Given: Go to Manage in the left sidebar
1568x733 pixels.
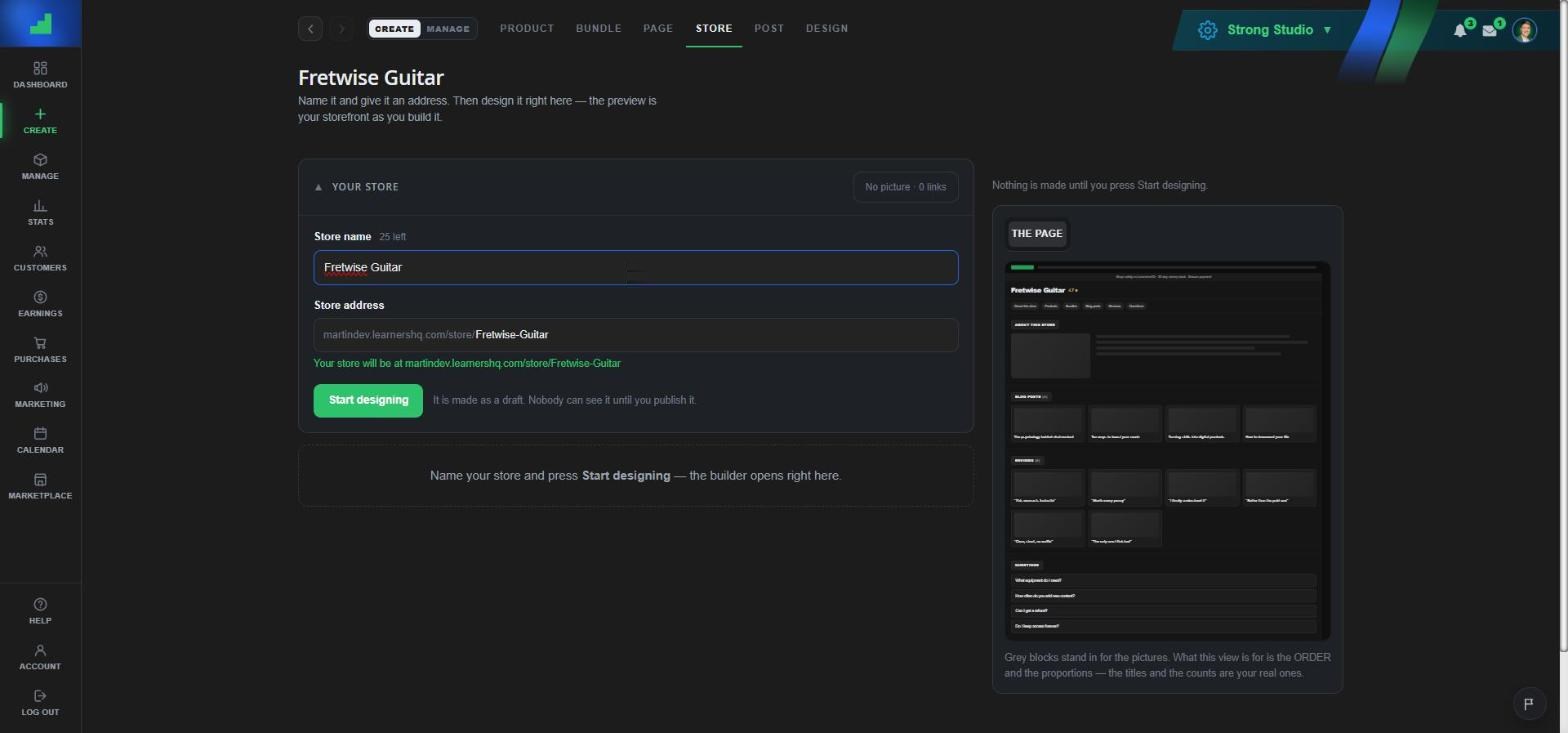Looking at the screenshot, I should pos(40,167).
